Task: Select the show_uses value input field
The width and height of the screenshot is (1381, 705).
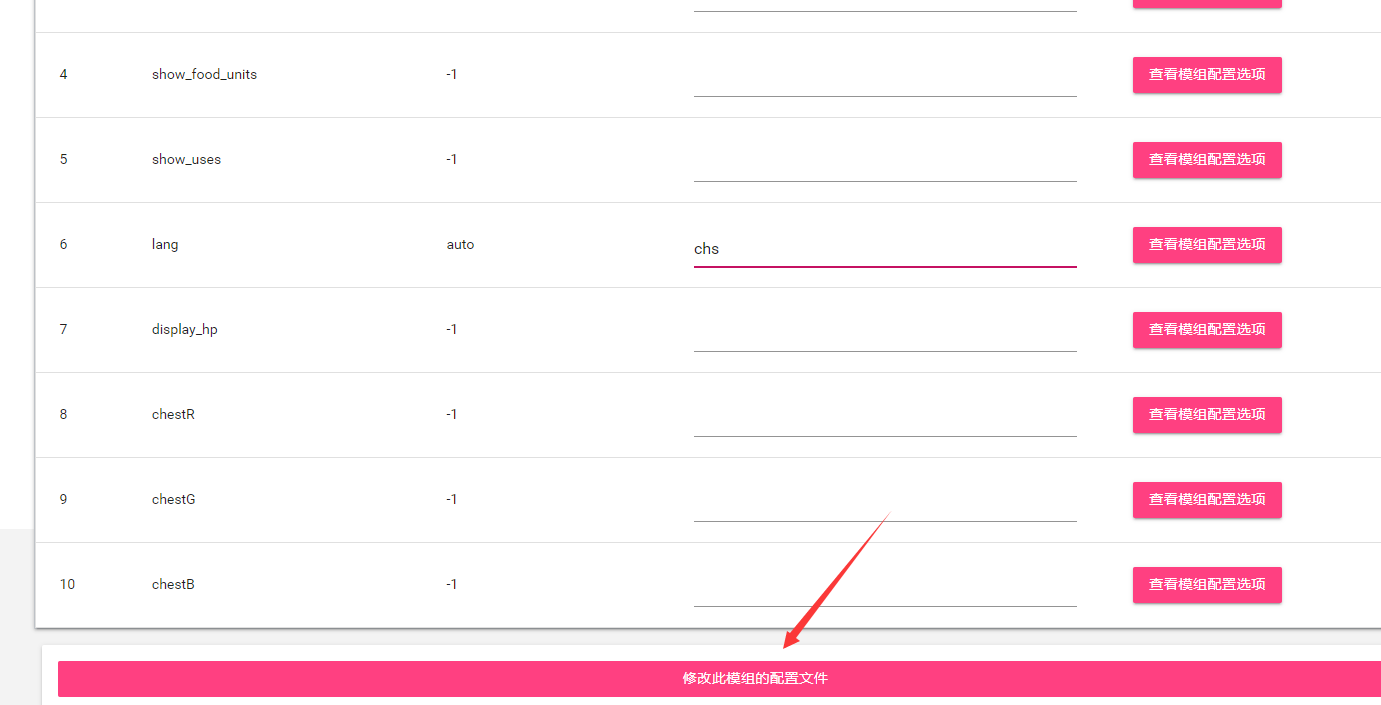Action: (885, 164)
